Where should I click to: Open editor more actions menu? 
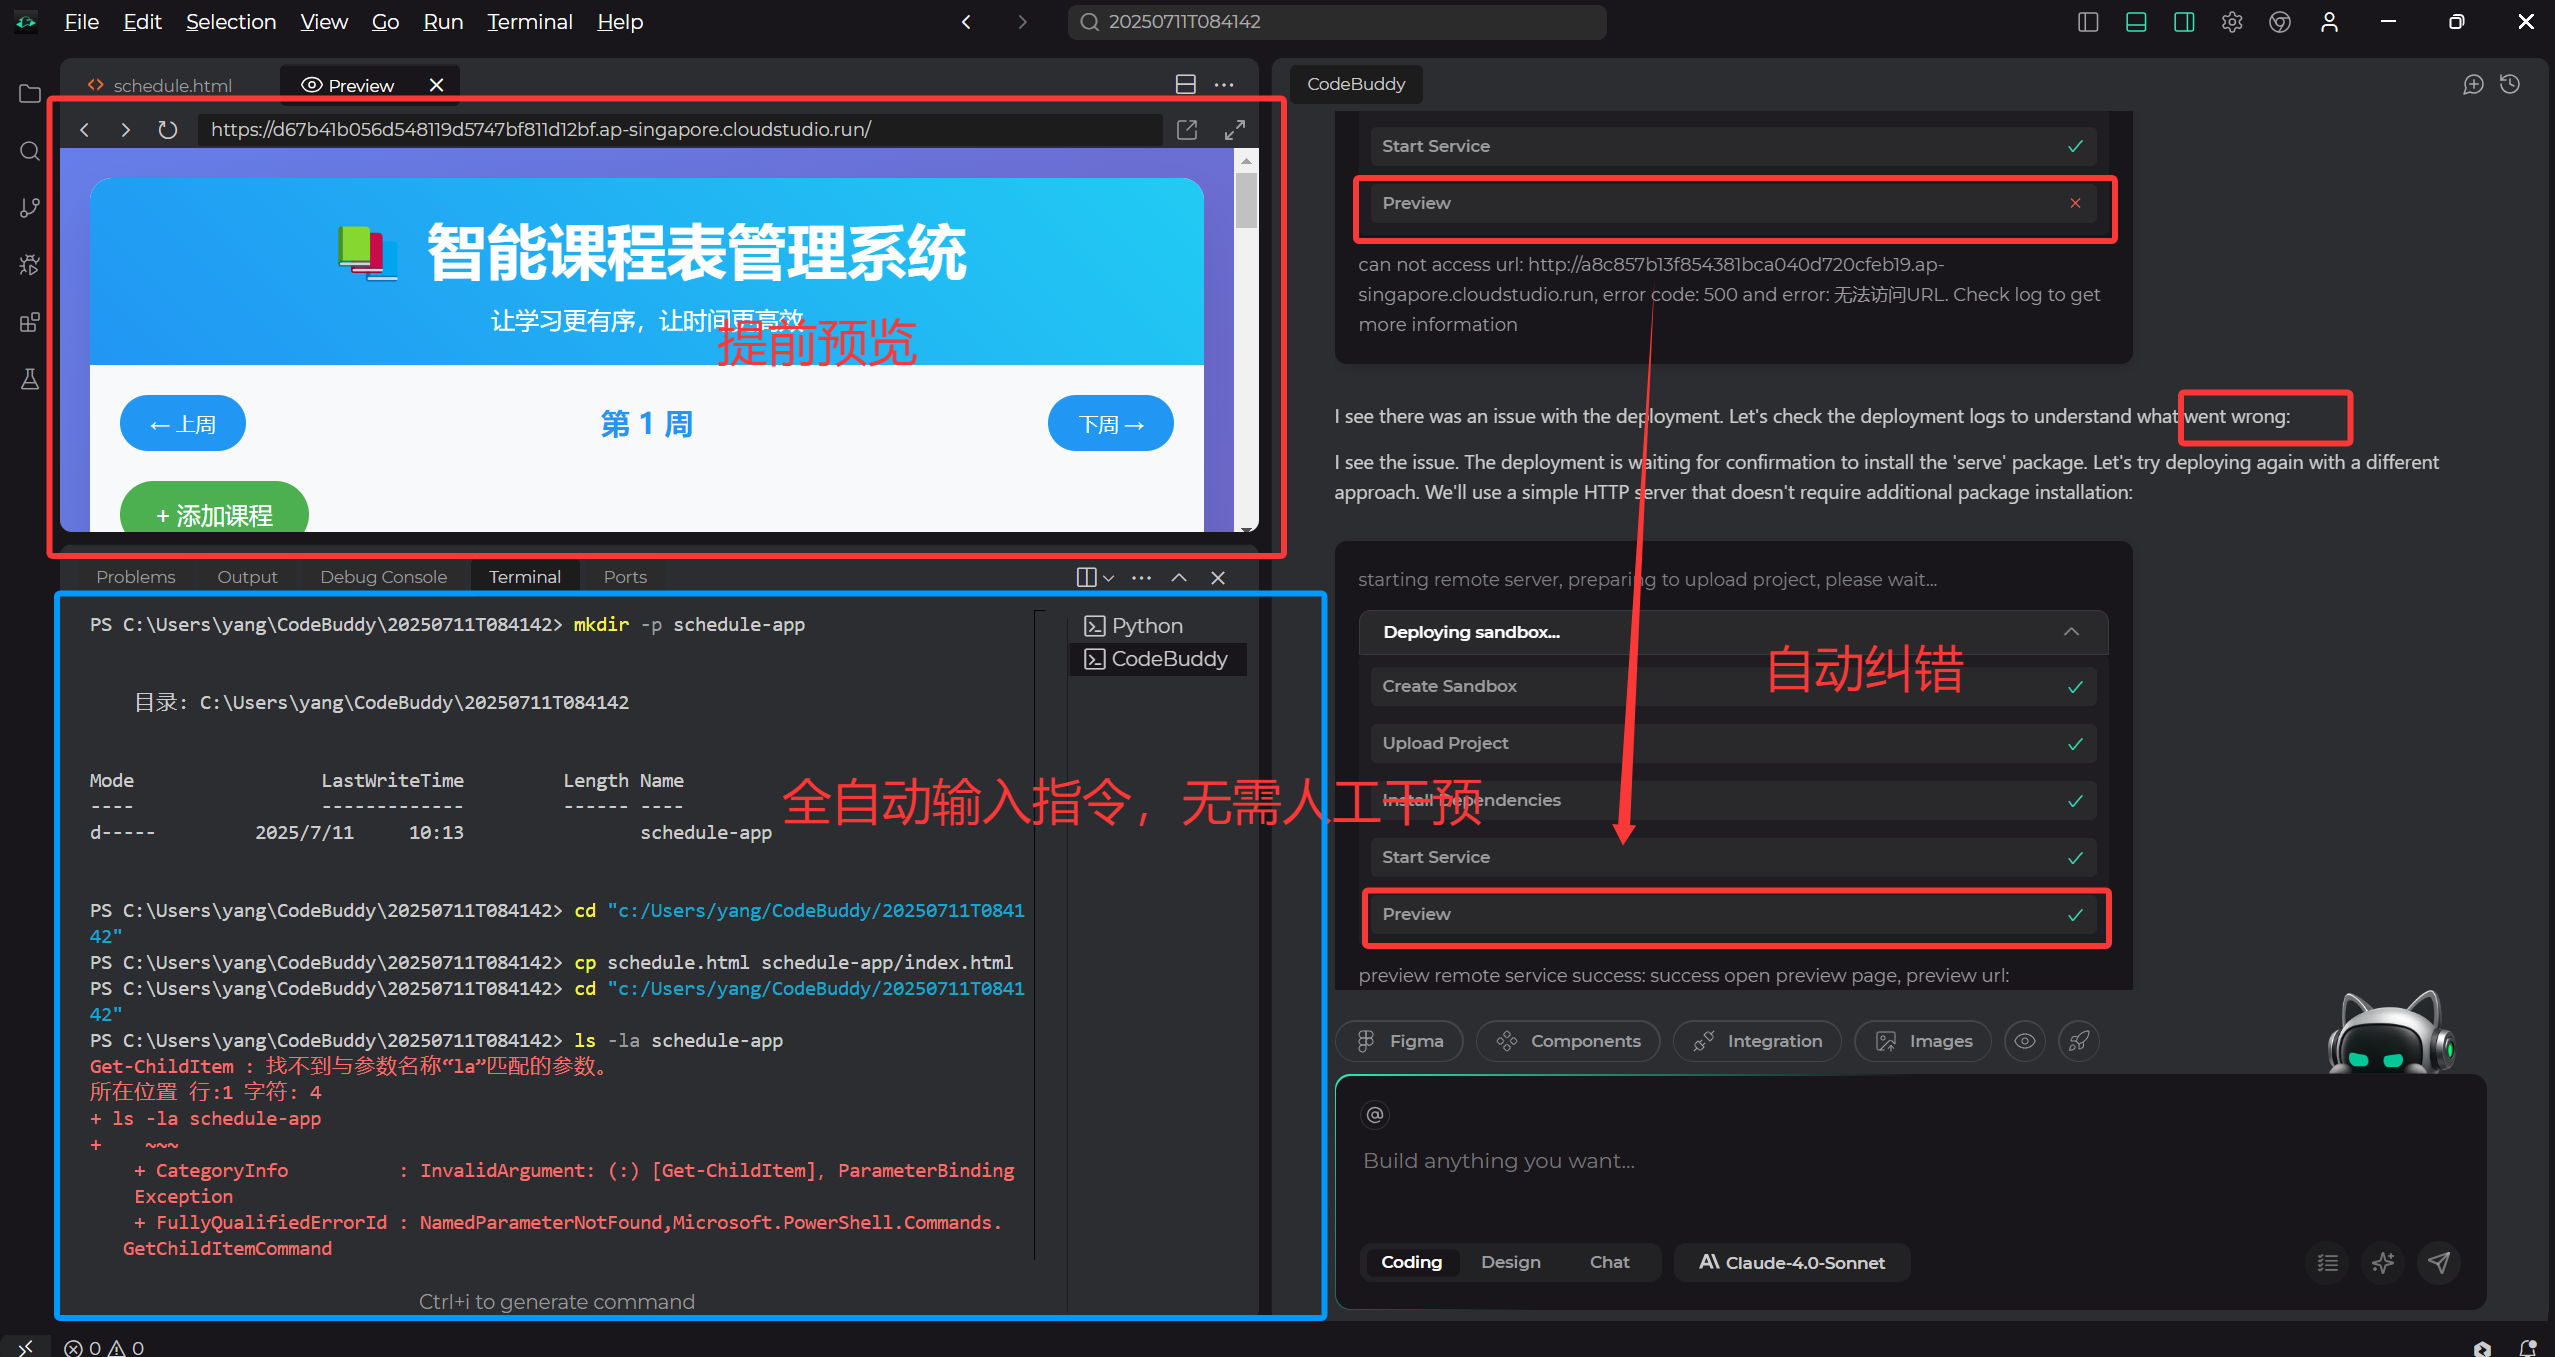(x=1224, y=85)
